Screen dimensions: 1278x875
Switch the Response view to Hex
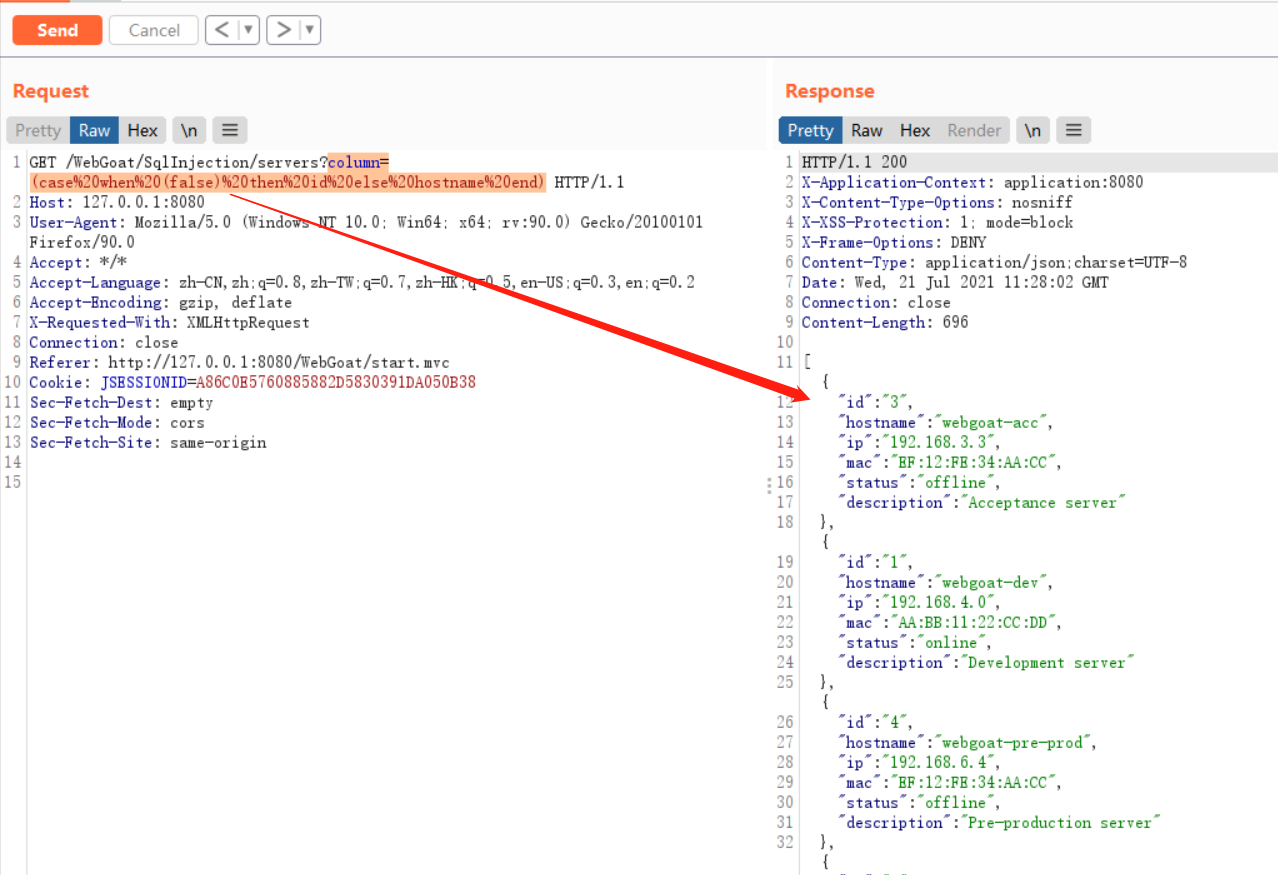[914, 130]
